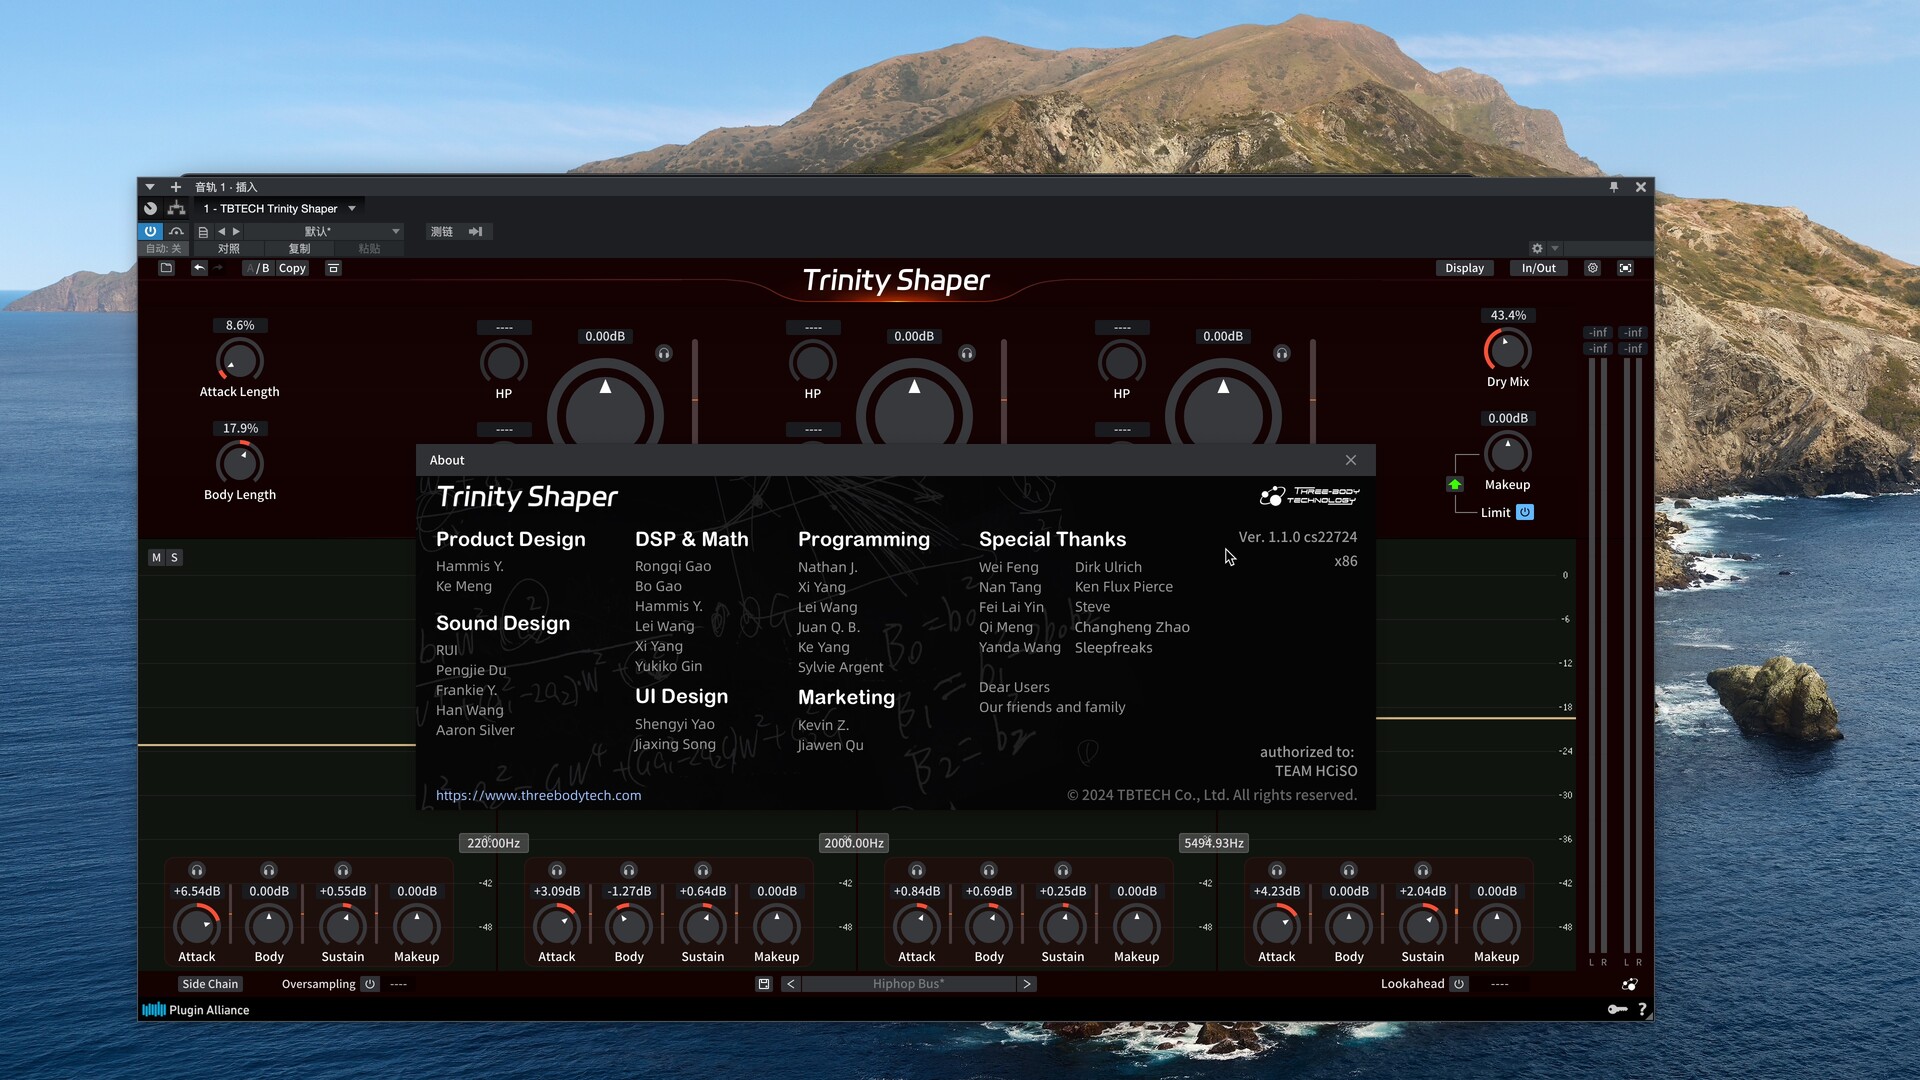Open the Oversampling value dropdown
This screenshot has height=1080, width=1920.
tap(398, 984)
